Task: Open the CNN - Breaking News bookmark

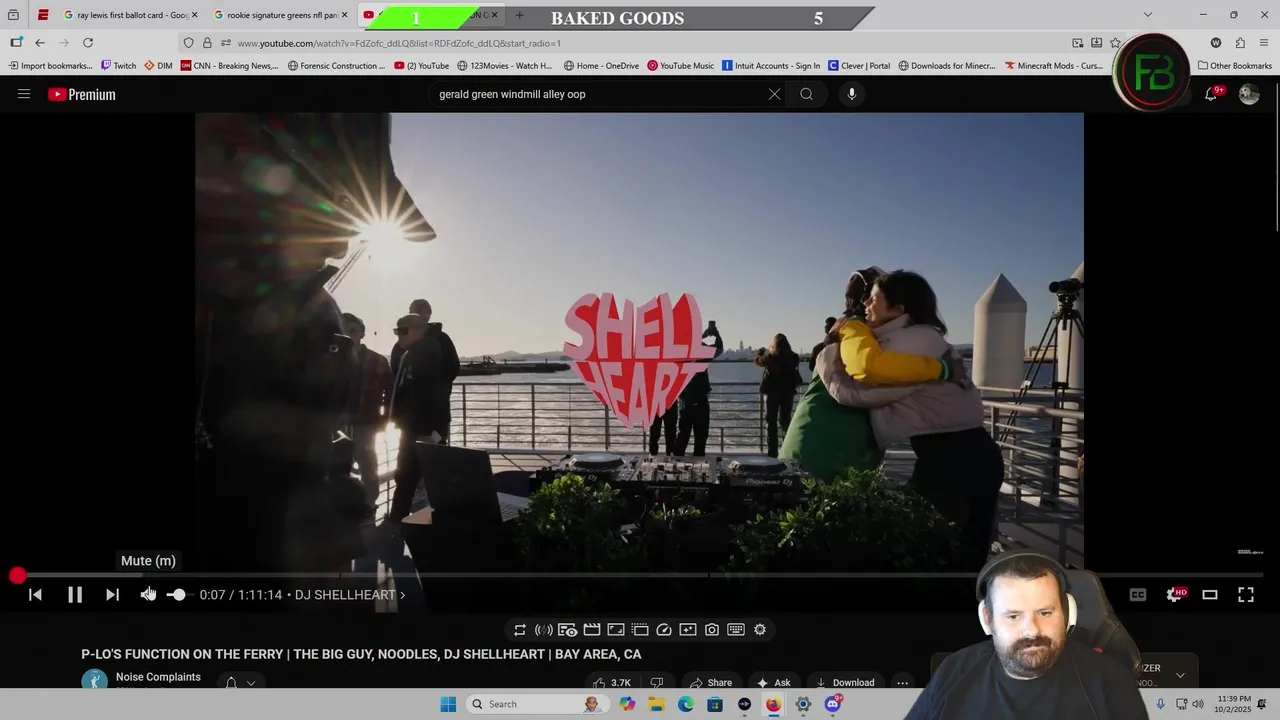Action: [229, 66]
